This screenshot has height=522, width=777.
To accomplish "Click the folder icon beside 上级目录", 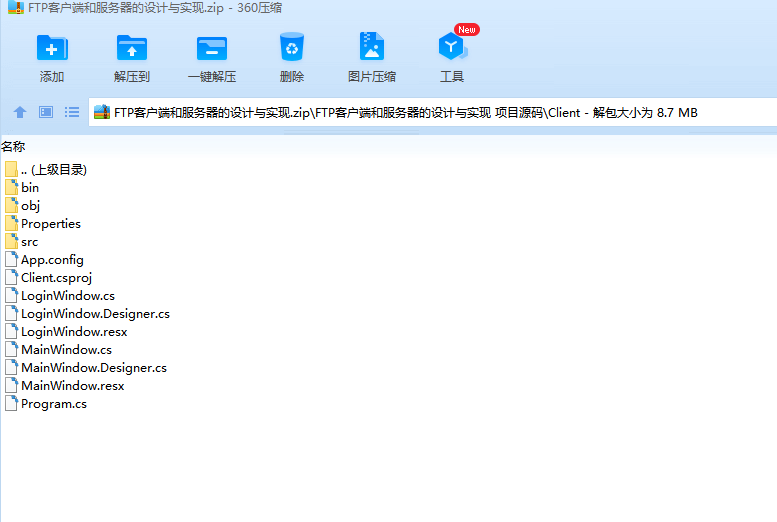I will [x=11, y=170].
